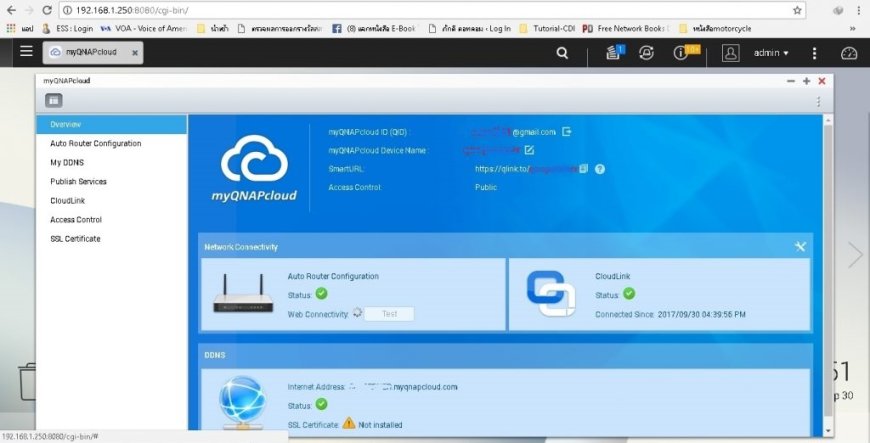This screenshot has height=443, width=870.
Task: Click the 'Public' access control value
Action: click(485, 187)
